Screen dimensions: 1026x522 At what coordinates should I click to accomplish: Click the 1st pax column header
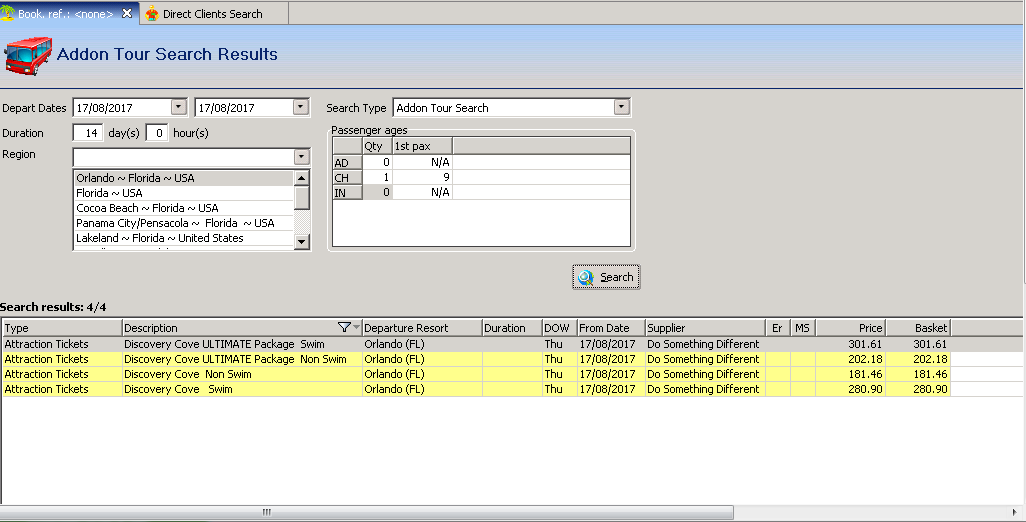(422, 146)
